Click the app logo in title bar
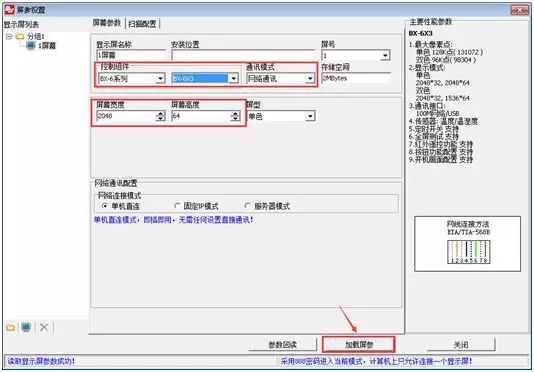The image size is (534, 372). coord(10,10)
